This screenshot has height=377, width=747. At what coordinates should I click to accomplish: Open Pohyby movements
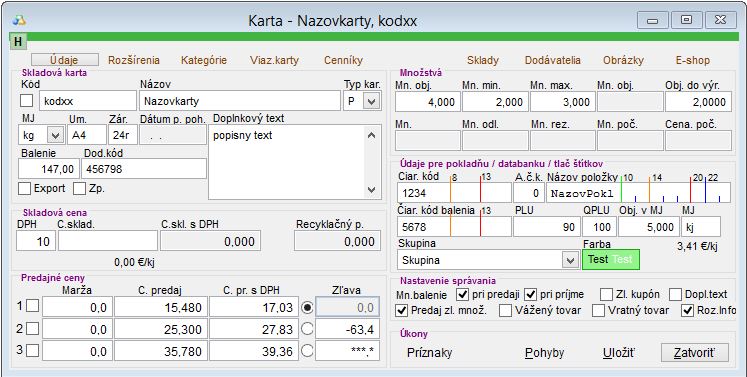545,353
